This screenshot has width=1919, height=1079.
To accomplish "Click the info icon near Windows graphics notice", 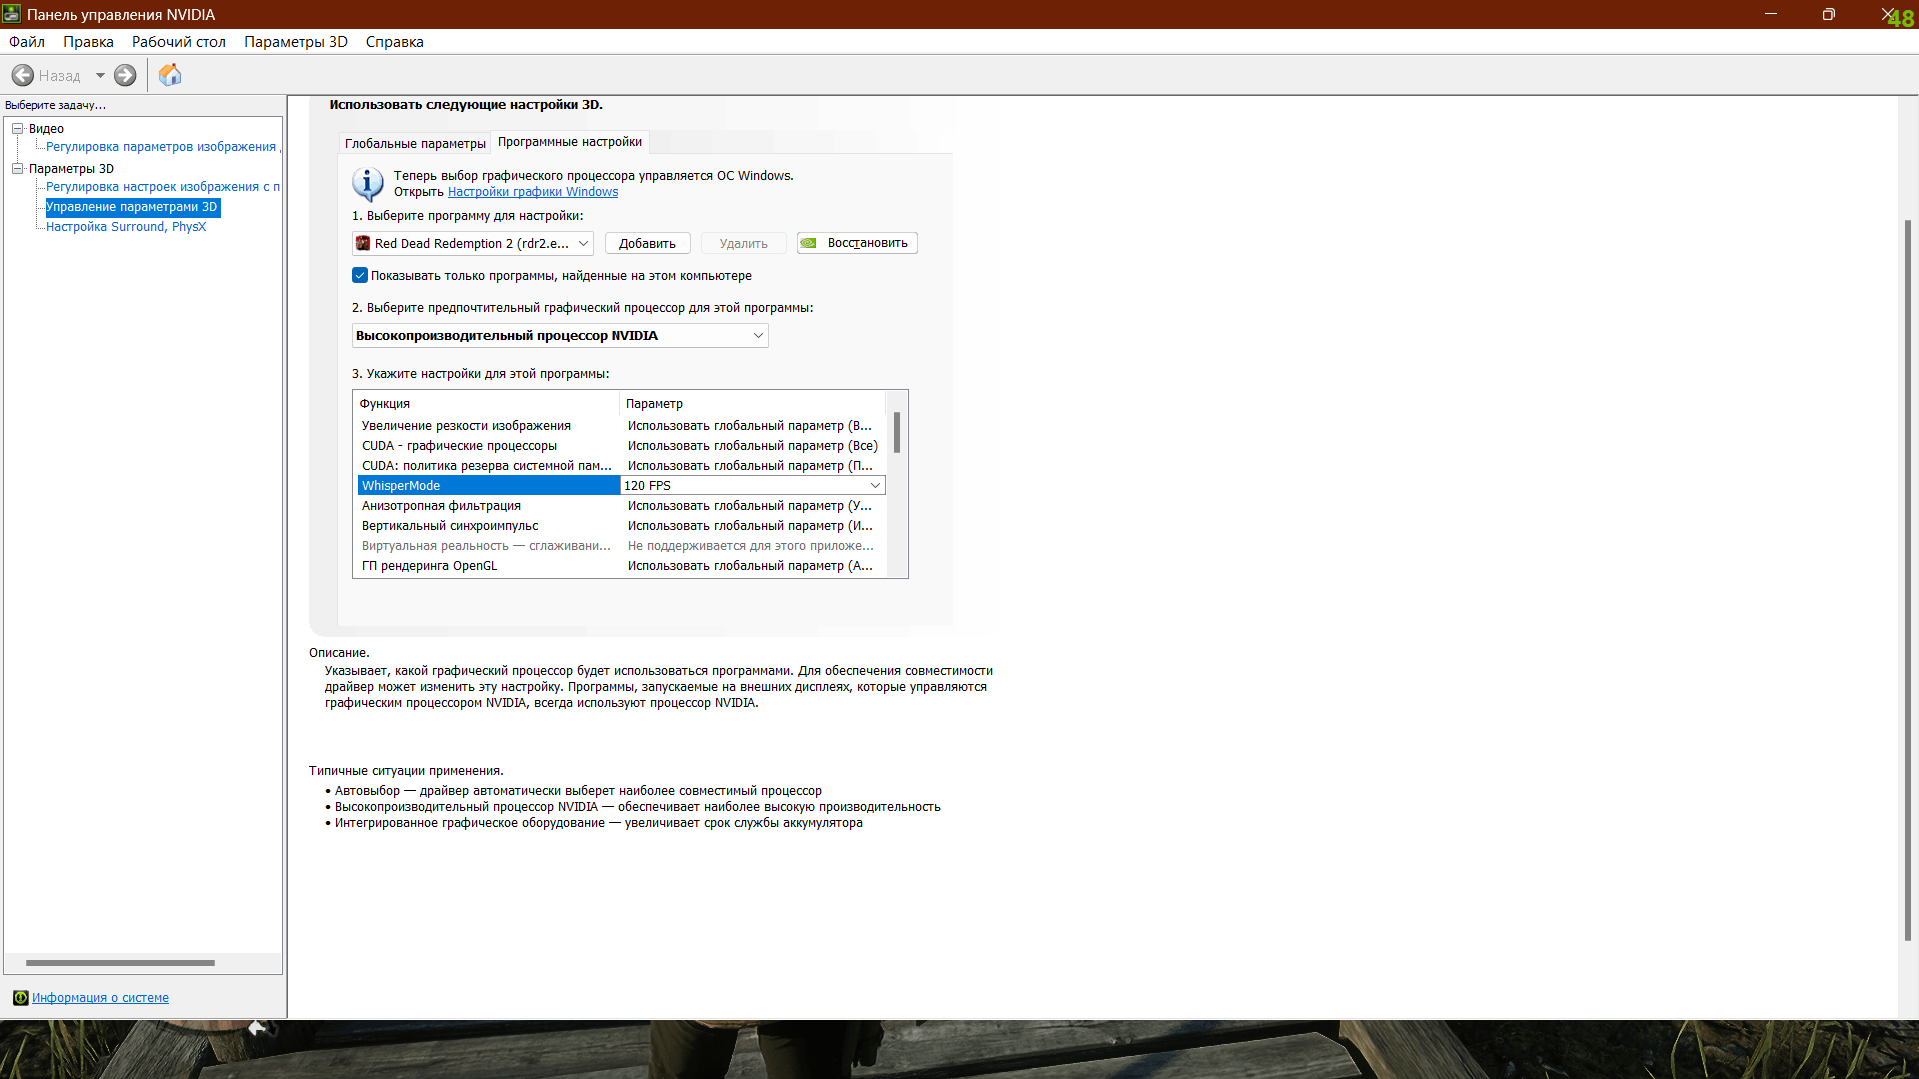I will coord(368,184).
